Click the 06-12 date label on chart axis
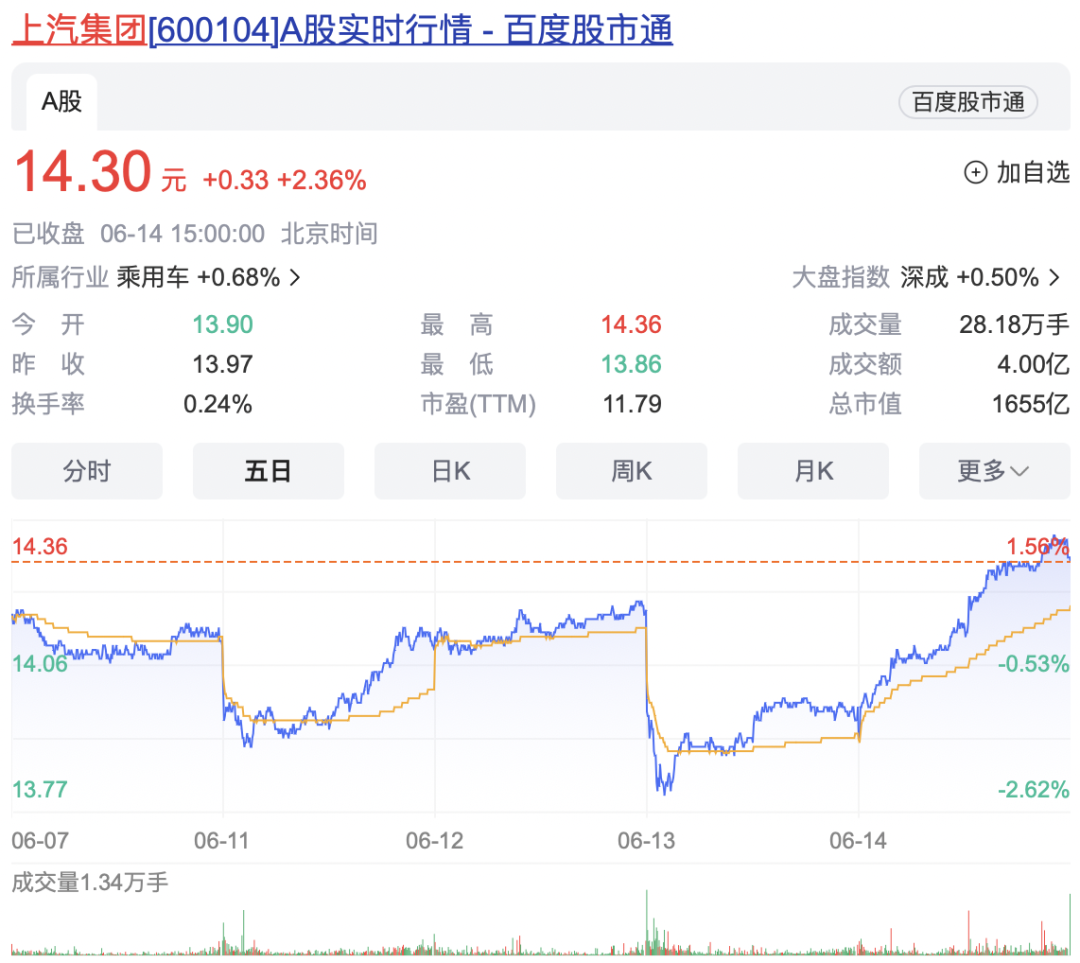This screenshot has width=1080, height=963. coord(435,841)
